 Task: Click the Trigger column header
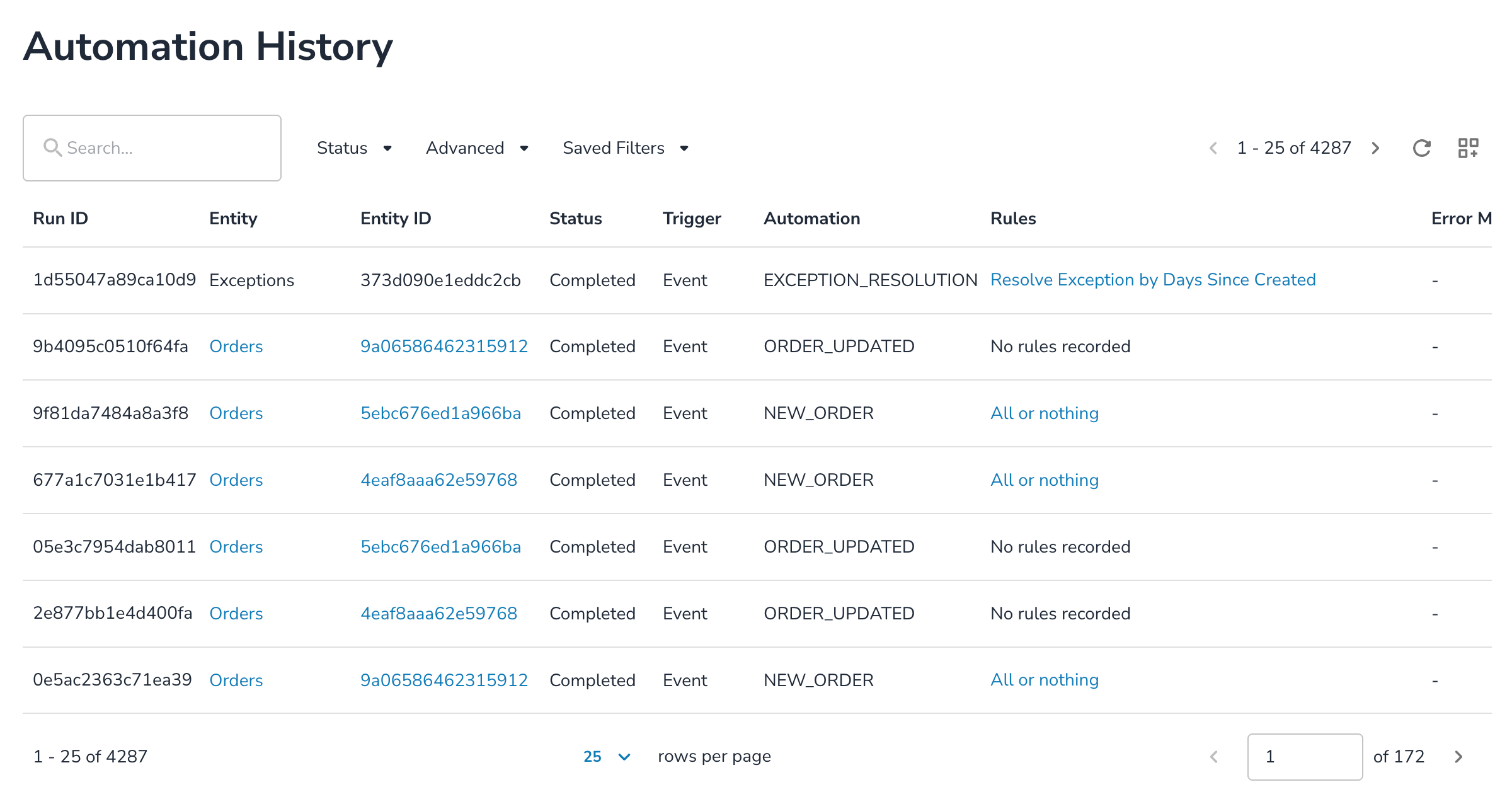point(692,219)
